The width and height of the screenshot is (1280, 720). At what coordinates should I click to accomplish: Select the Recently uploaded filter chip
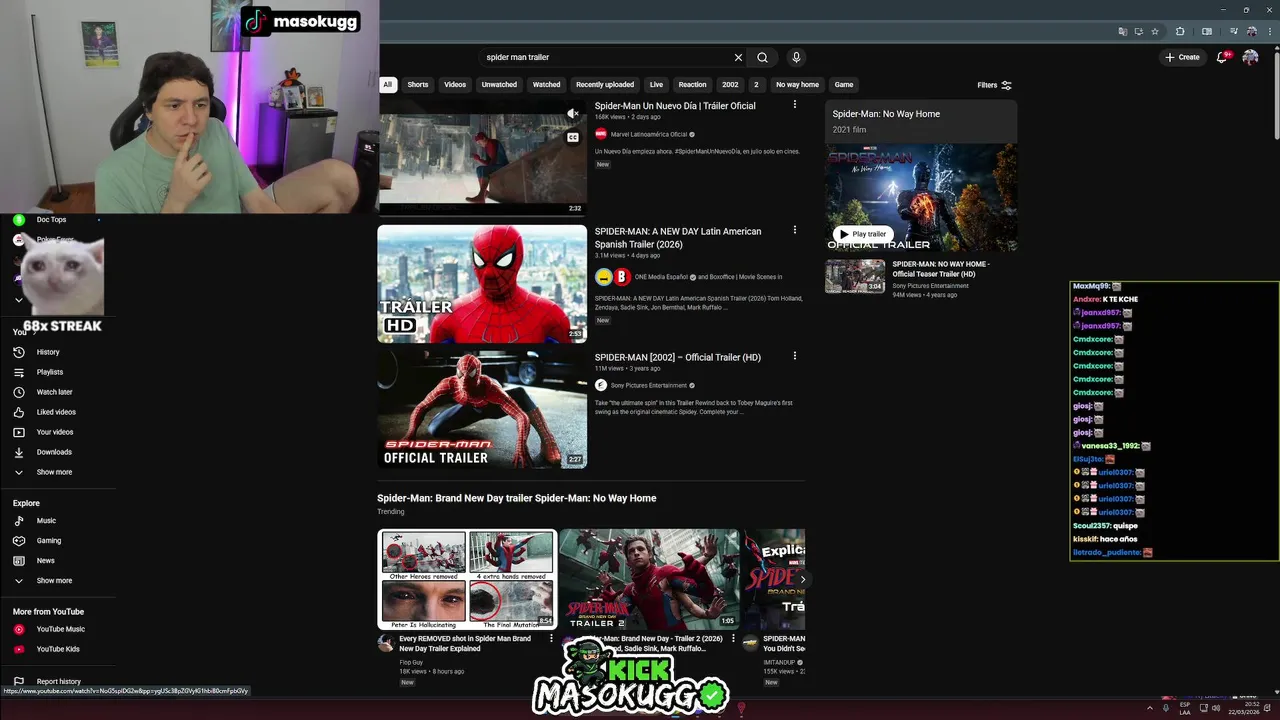click(x=605, y=85)
